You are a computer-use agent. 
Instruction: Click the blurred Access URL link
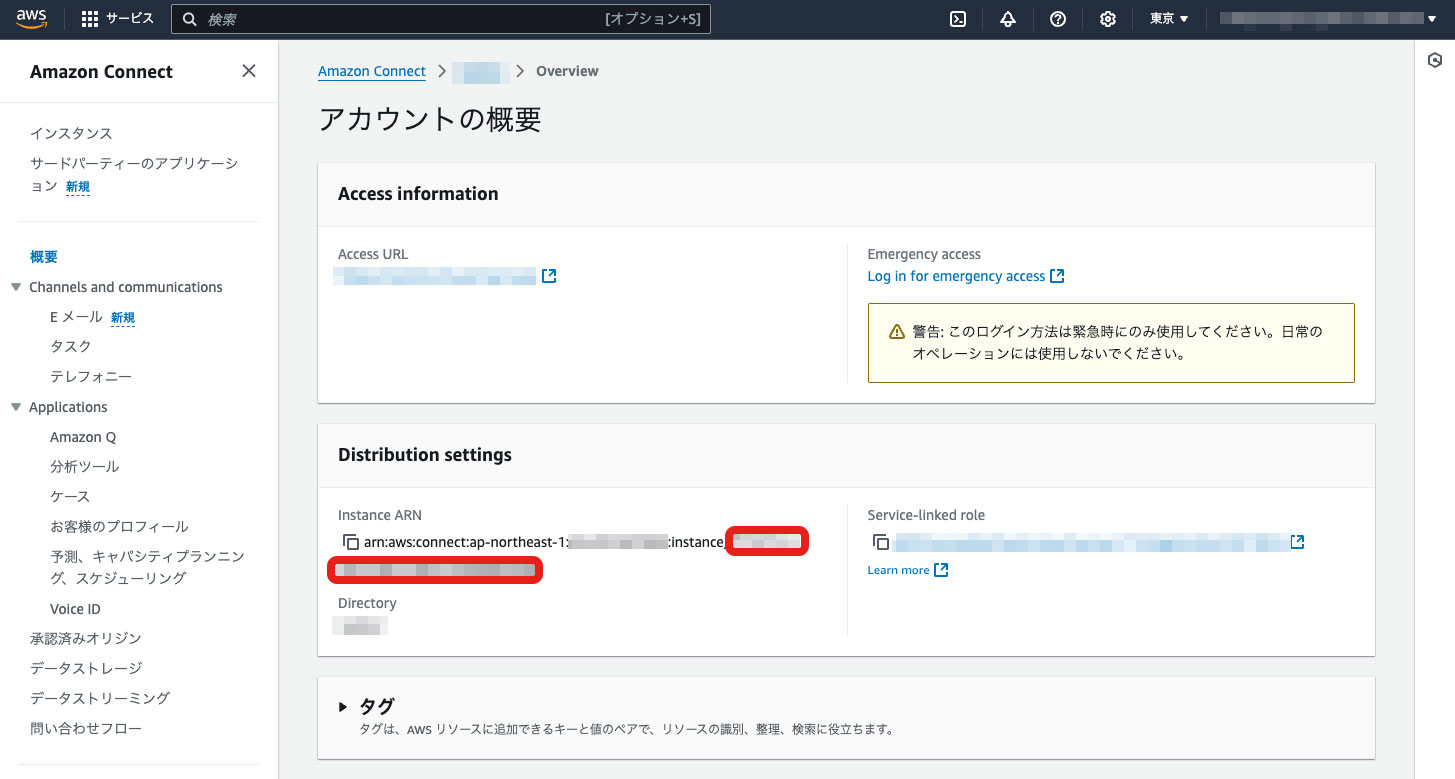click(436, 277)
